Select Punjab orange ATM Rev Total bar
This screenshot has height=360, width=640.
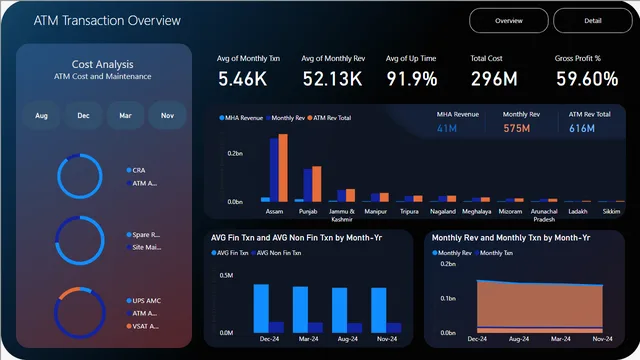[317, 184]
